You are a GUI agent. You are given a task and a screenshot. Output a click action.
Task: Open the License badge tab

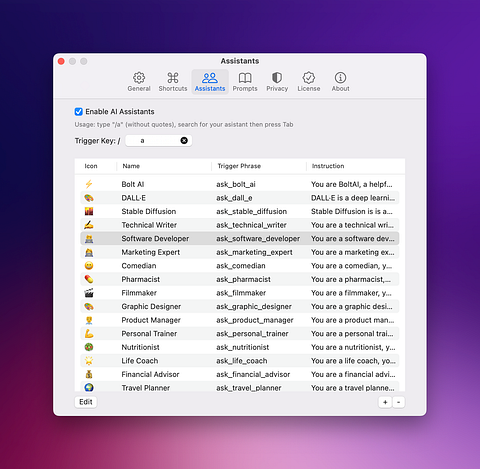(x=309, y=82)
